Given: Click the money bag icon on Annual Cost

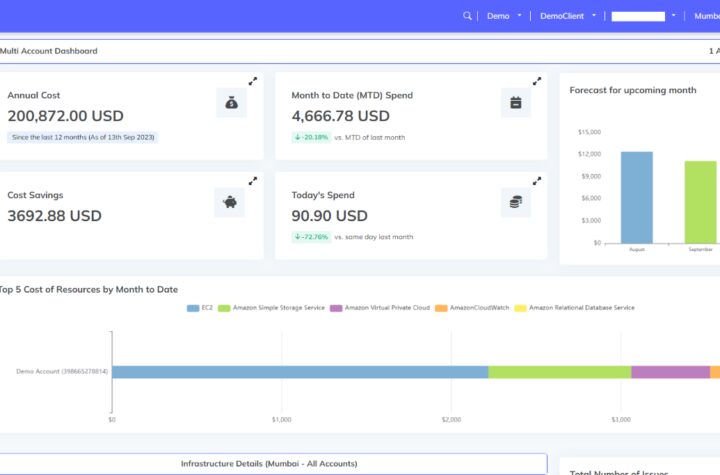Looking at the screenshot, I should tap(231, 102).
